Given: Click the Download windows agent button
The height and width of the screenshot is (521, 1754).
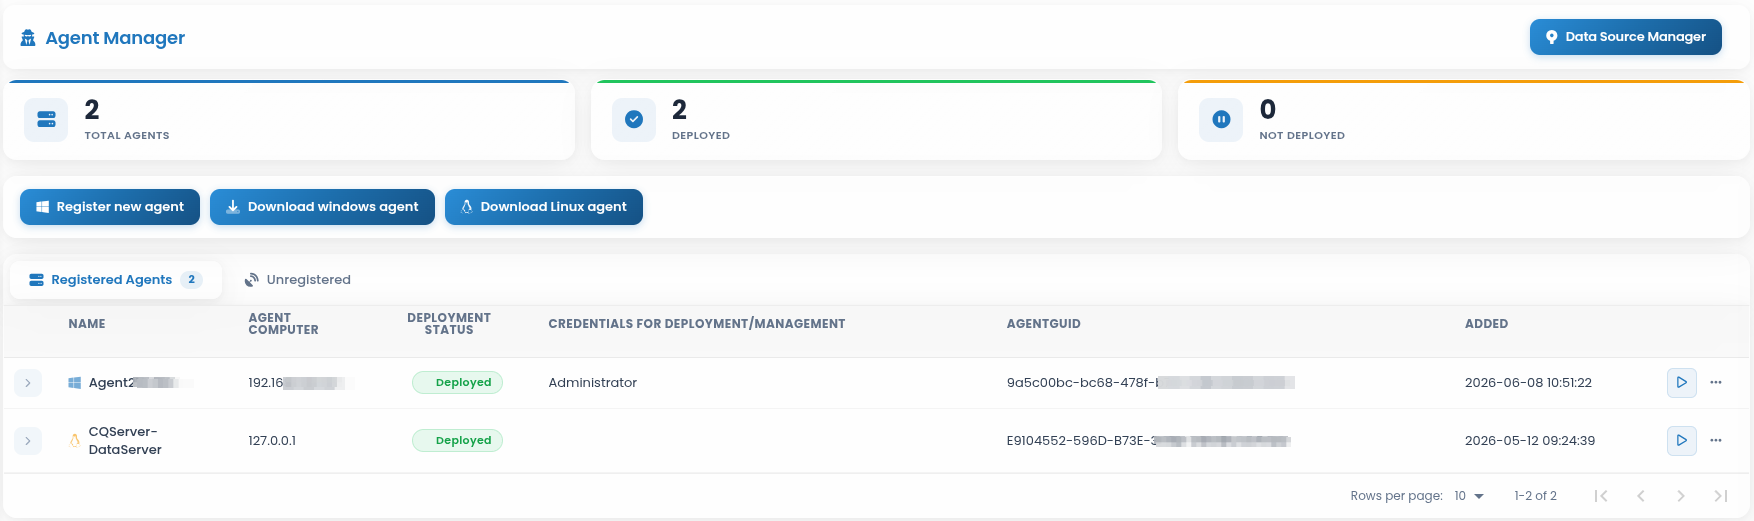Looking at the screenshot, I should [322, 207].
